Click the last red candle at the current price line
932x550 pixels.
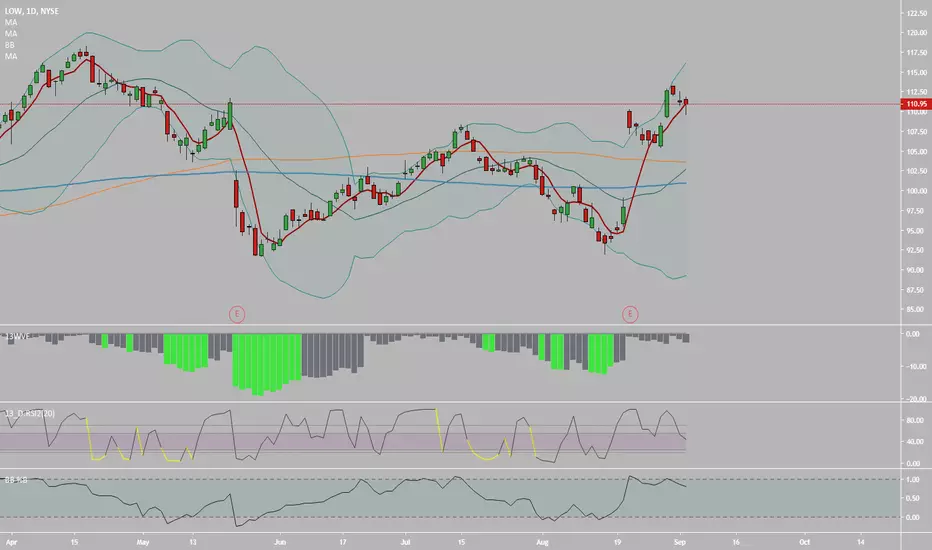pos(686,103)
